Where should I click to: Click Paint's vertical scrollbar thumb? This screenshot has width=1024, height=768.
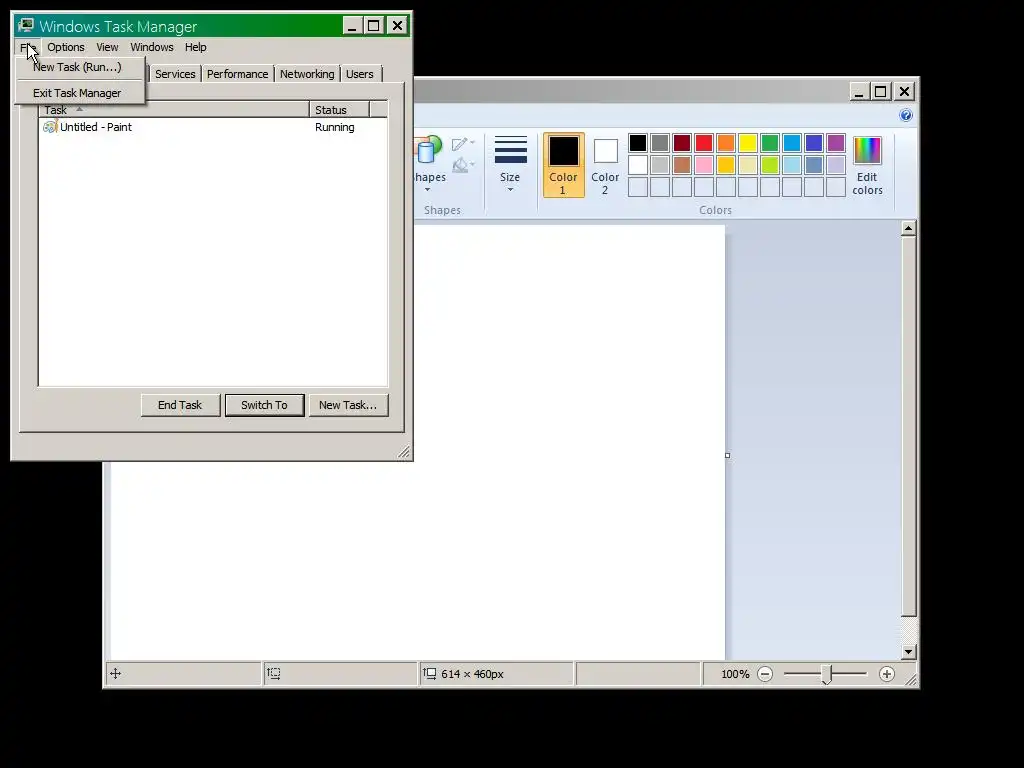pos(908,426)
